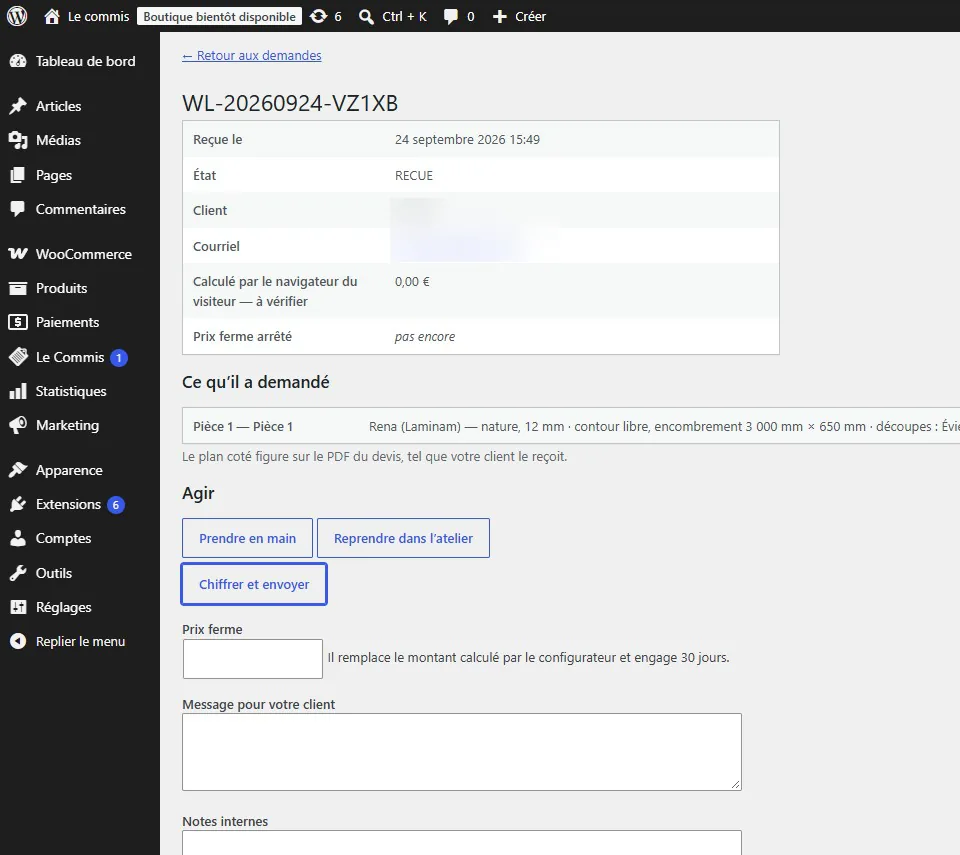Screen dimensions: 960x855
Task: Click the Créer toolbar label
Action: [x=530, y=17]
